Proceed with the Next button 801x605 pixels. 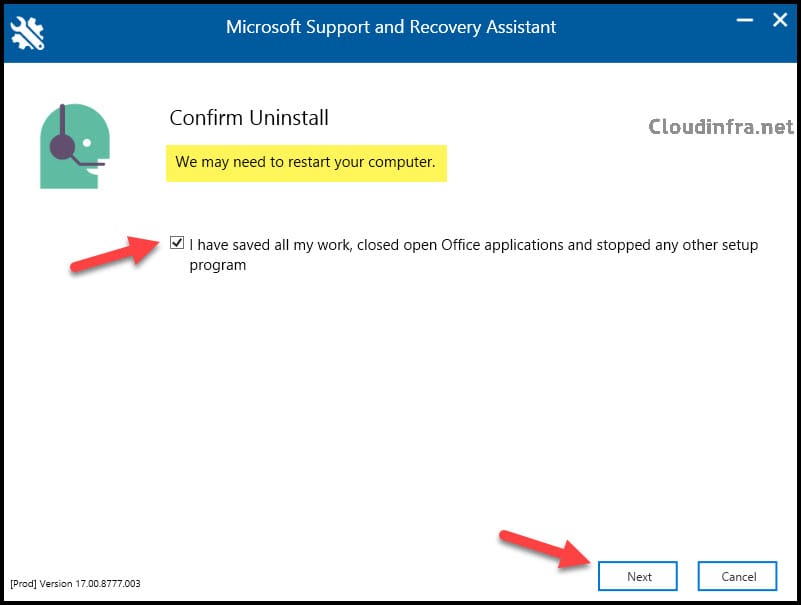point(638,576)
